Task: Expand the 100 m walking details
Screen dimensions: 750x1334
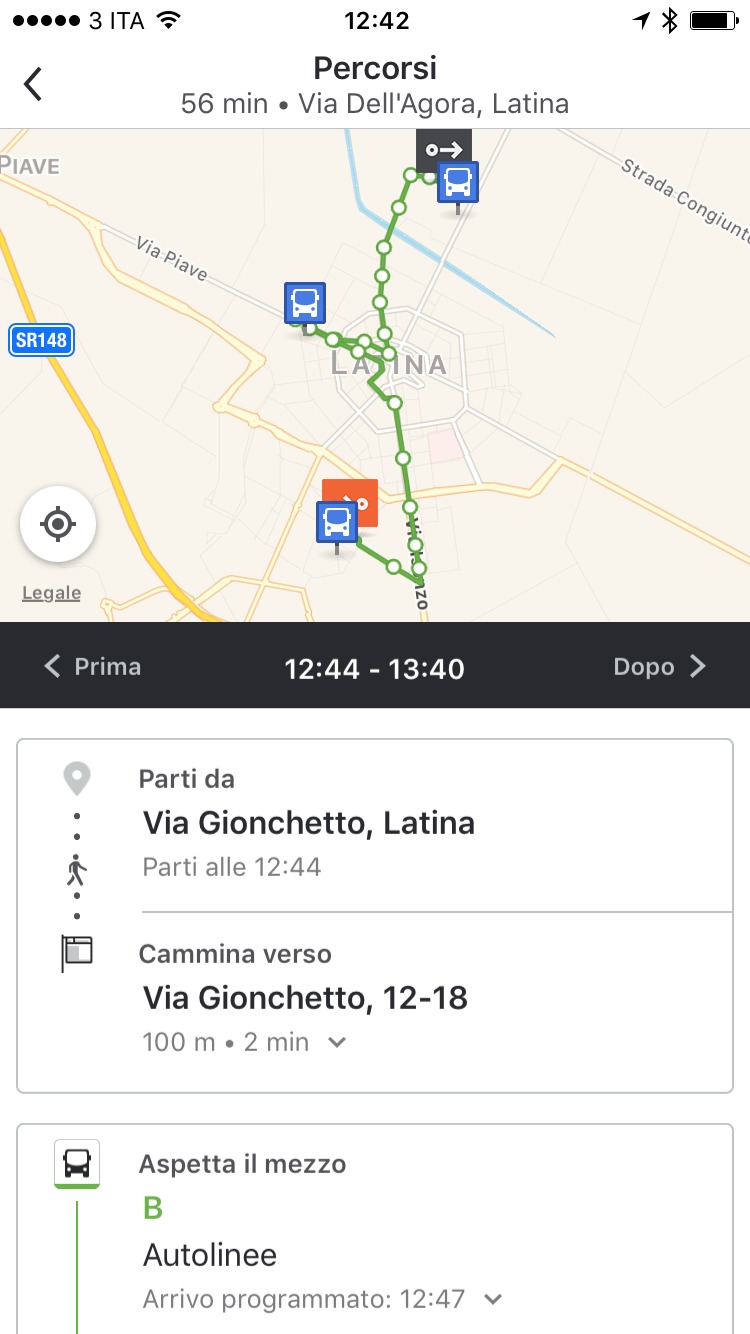Action: (x=337, y=1042)
